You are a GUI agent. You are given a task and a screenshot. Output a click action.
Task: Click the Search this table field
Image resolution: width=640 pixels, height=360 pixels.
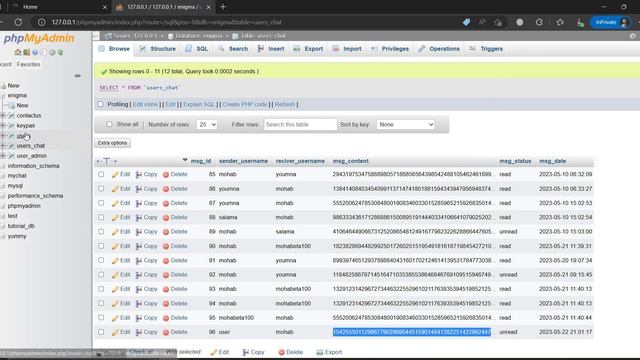click(300, 124)
